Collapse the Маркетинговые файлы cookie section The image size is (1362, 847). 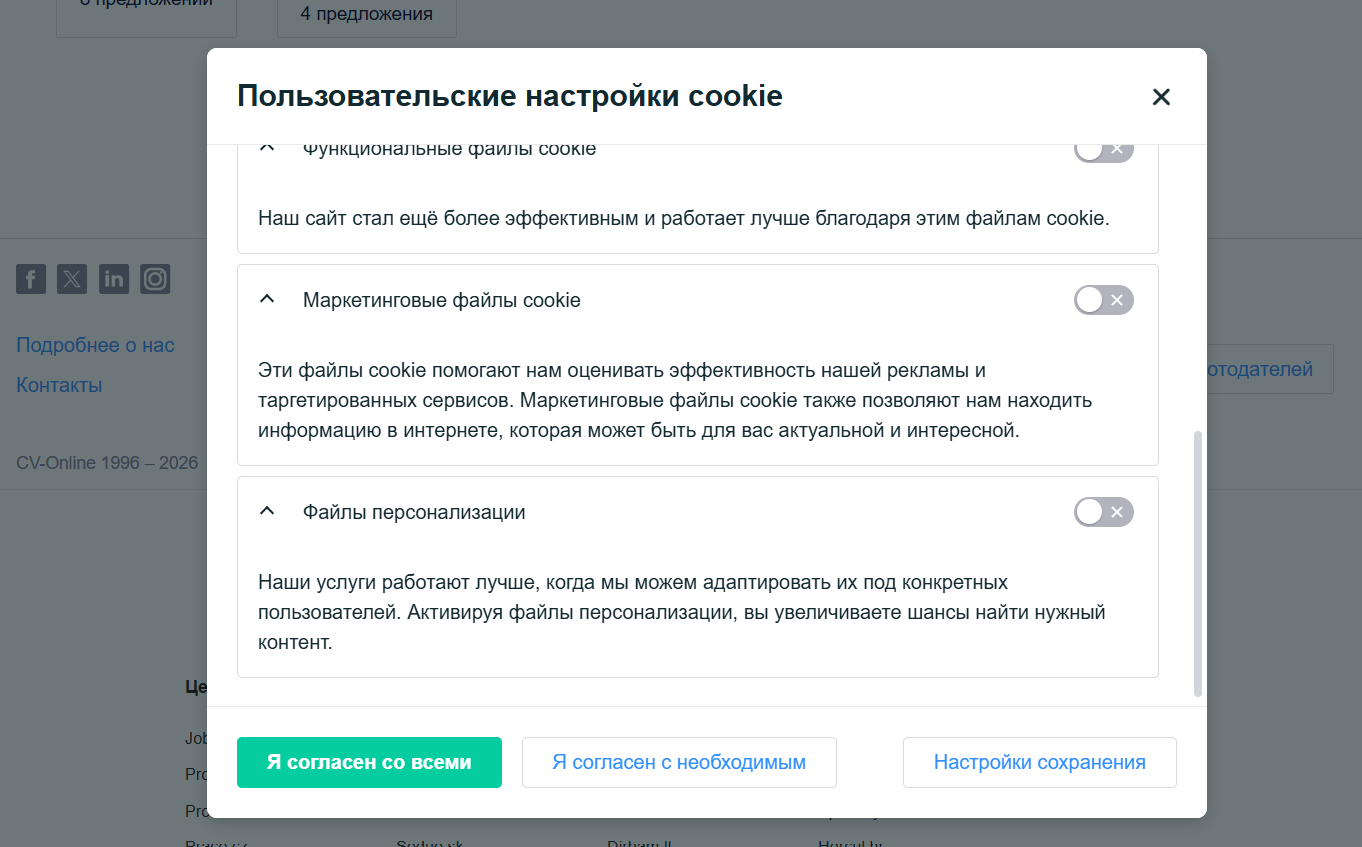tap(267, 300)
